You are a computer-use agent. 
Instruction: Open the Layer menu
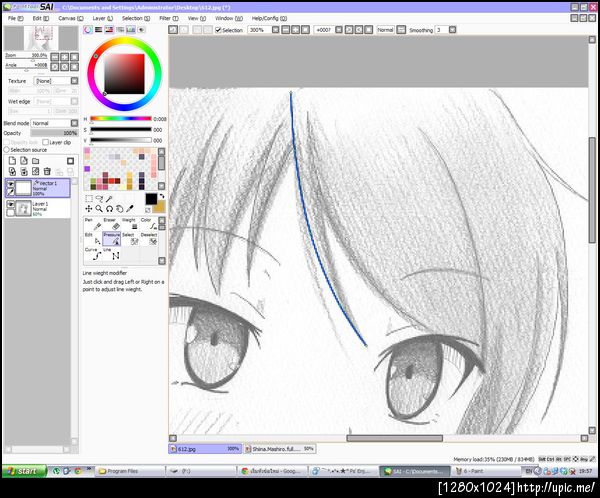point(103,18)
